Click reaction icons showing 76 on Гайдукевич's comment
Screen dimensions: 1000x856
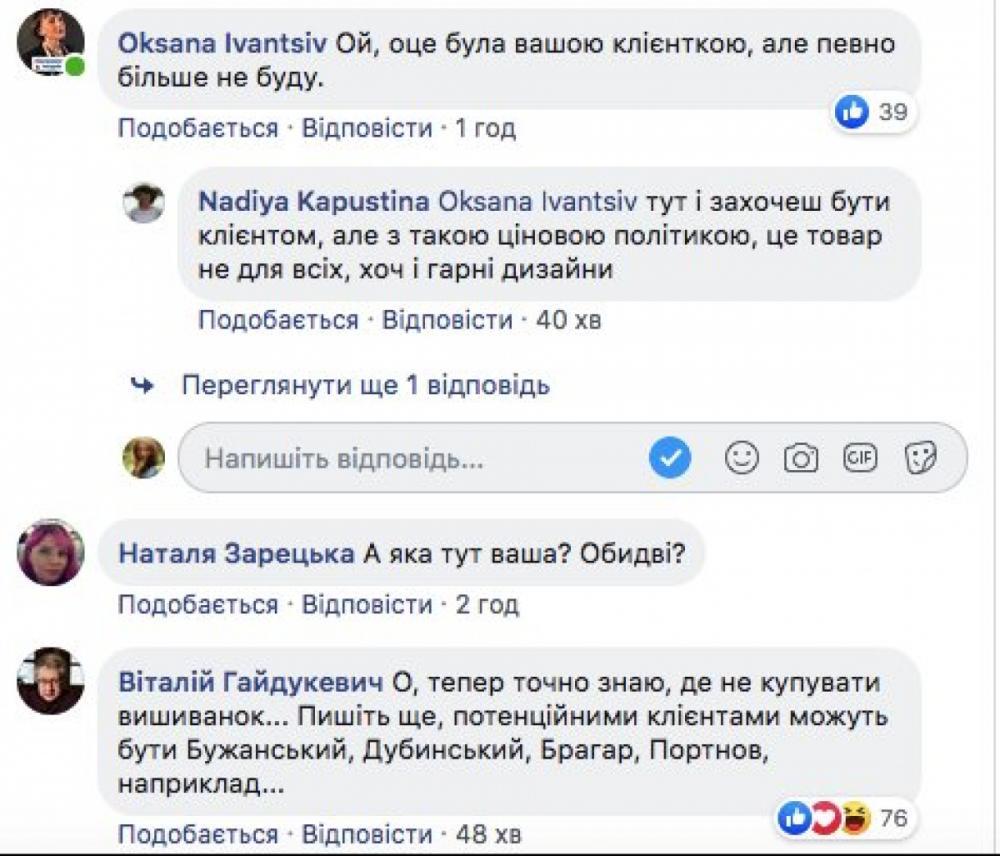coord(824,820)
